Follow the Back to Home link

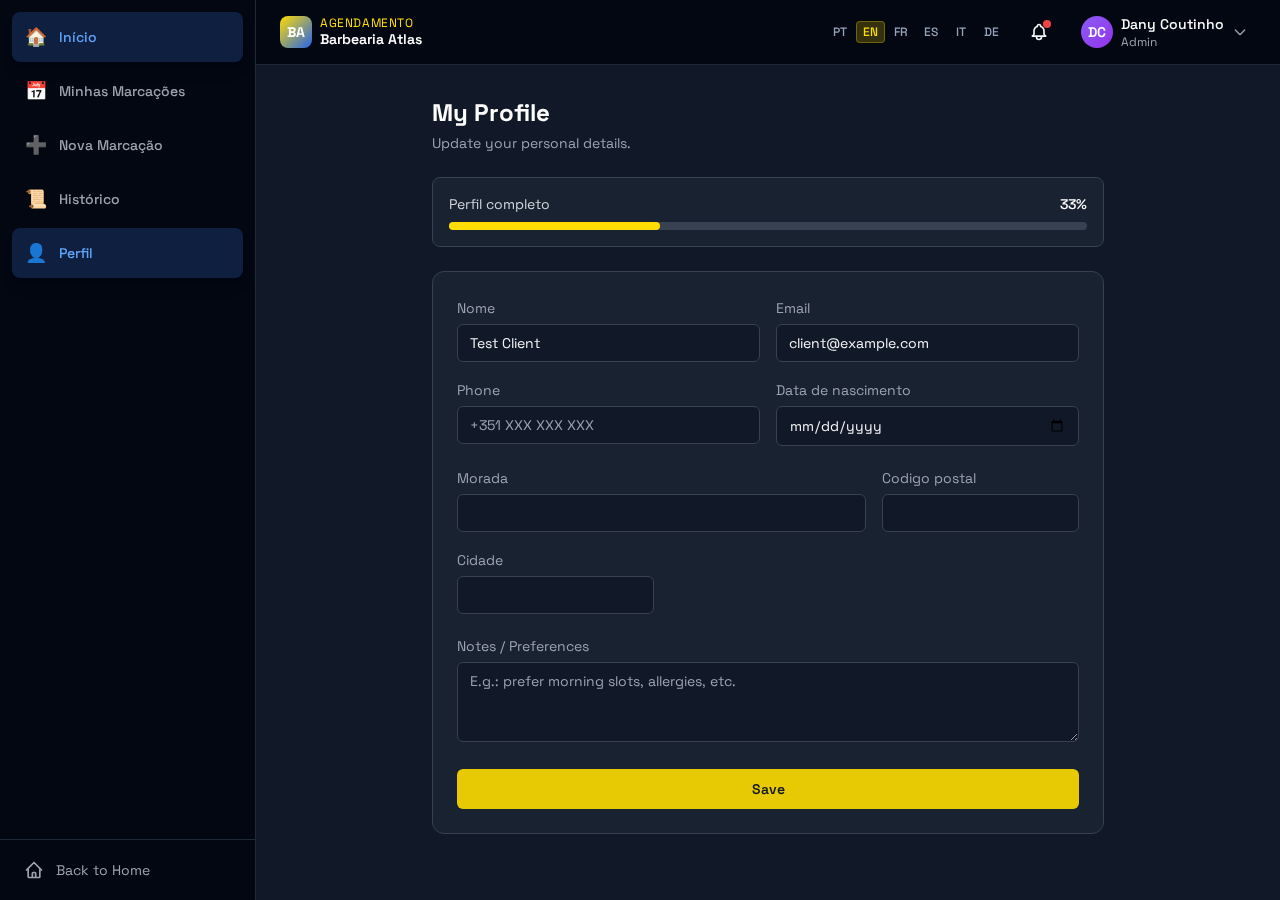(127, 870)
